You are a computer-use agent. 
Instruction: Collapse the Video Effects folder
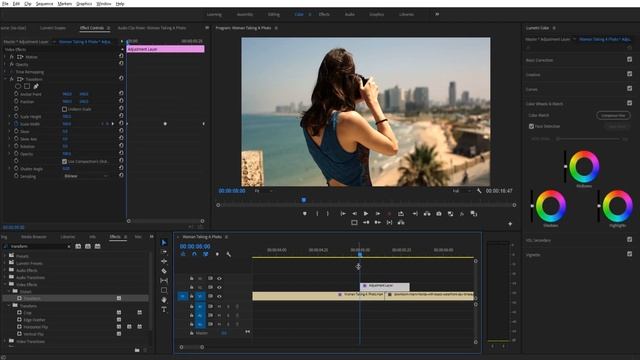coord(5,284)
